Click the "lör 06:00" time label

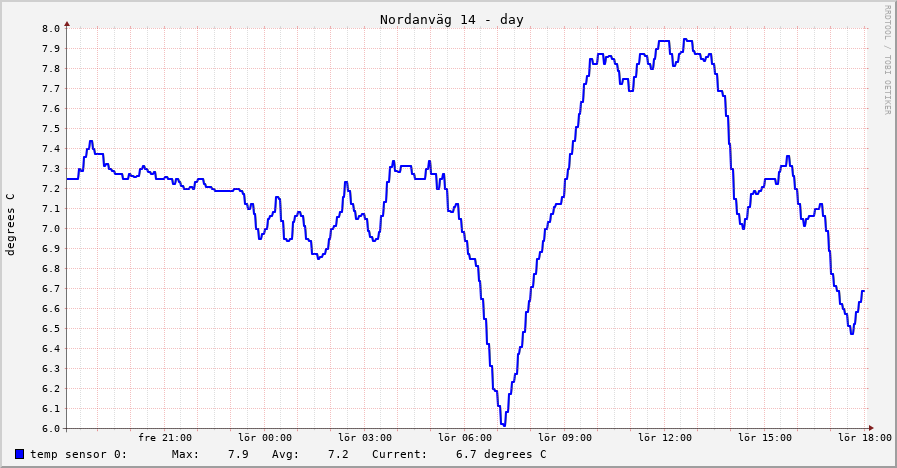tap(465, 437)
